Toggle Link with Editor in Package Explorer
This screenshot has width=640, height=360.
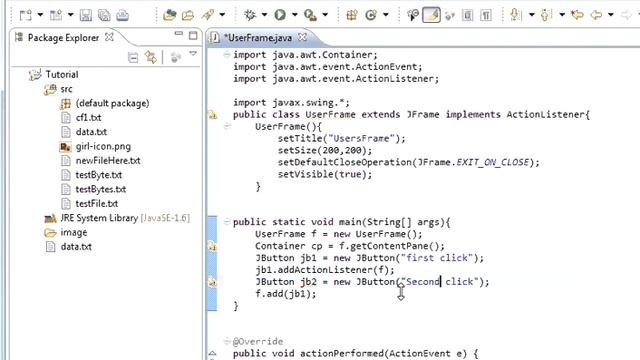(x=151, y=58)
